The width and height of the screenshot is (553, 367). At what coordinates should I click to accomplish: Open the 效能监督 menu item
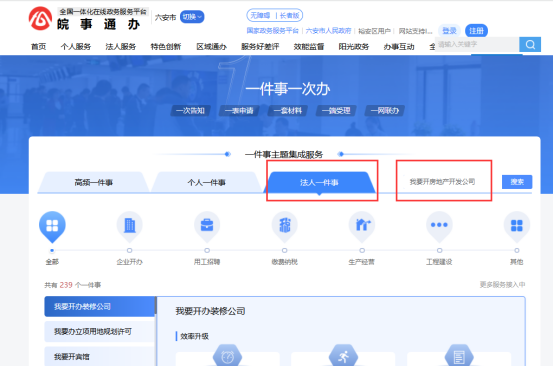pyautogui.click(x=309, y=47)
